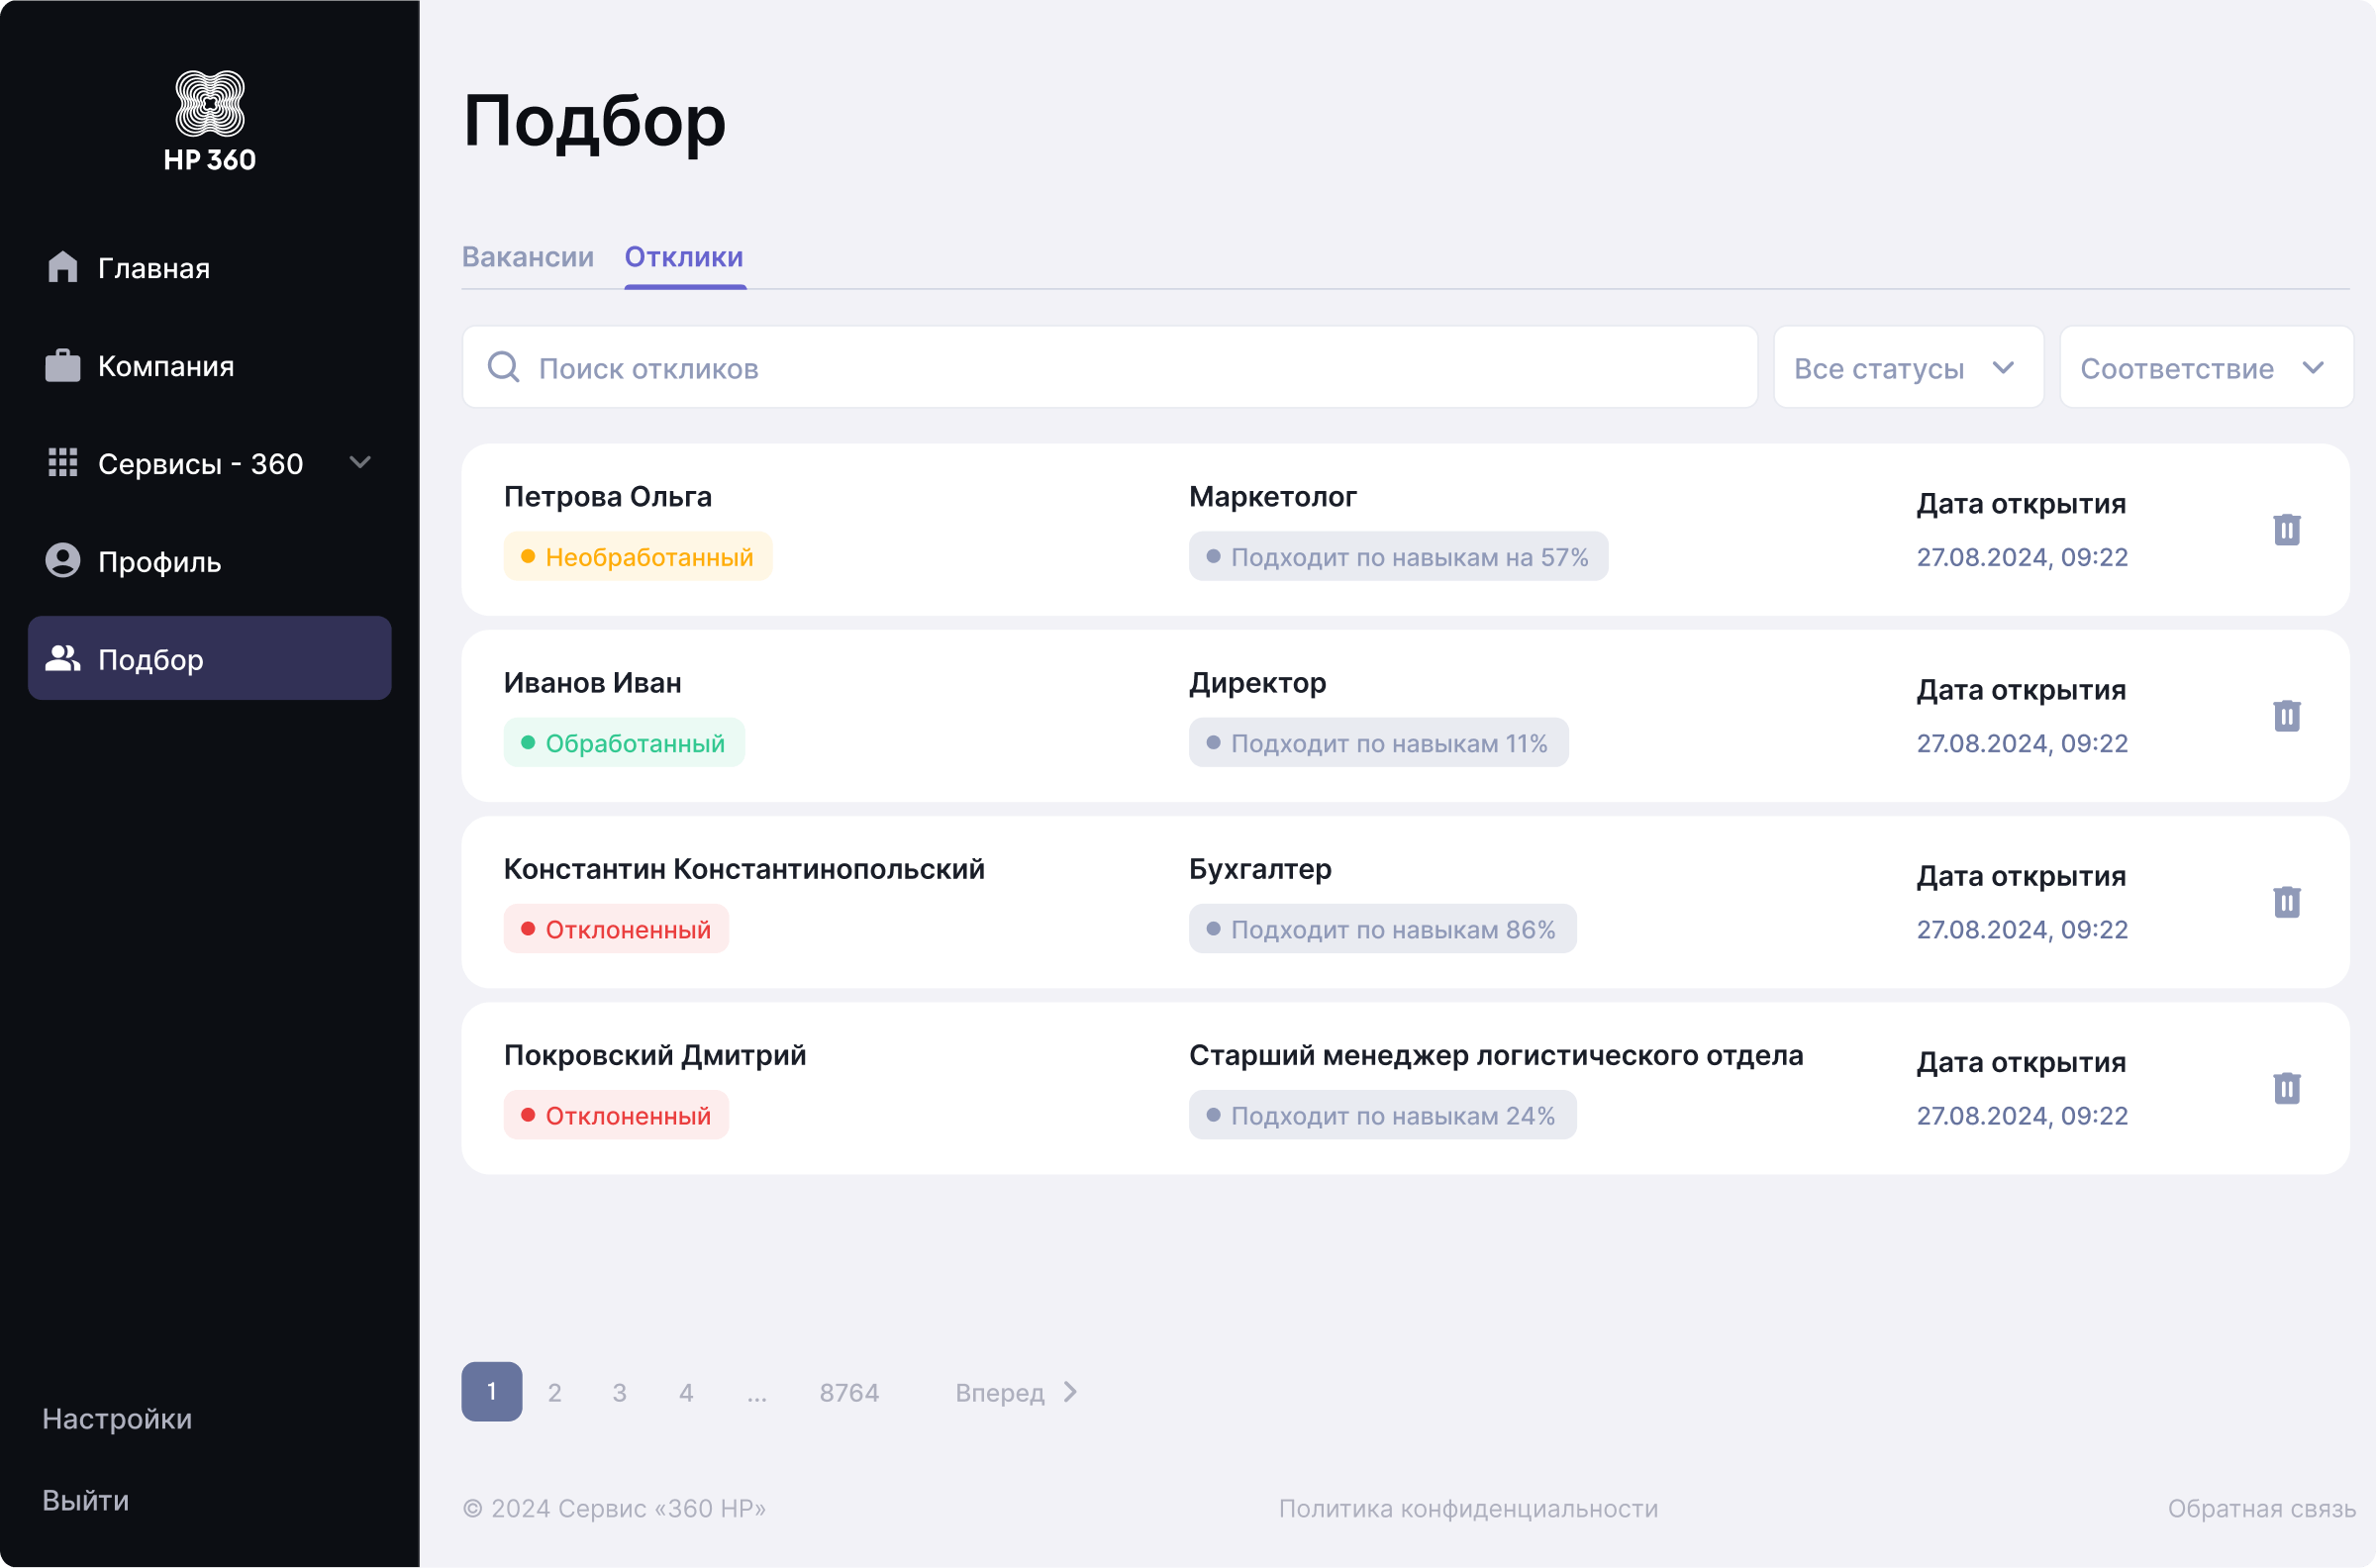The height and width of the screenshot is (1568, 2376).
Task: Click the briefcase icon for Компания
Action: click(x=62, y=365)
